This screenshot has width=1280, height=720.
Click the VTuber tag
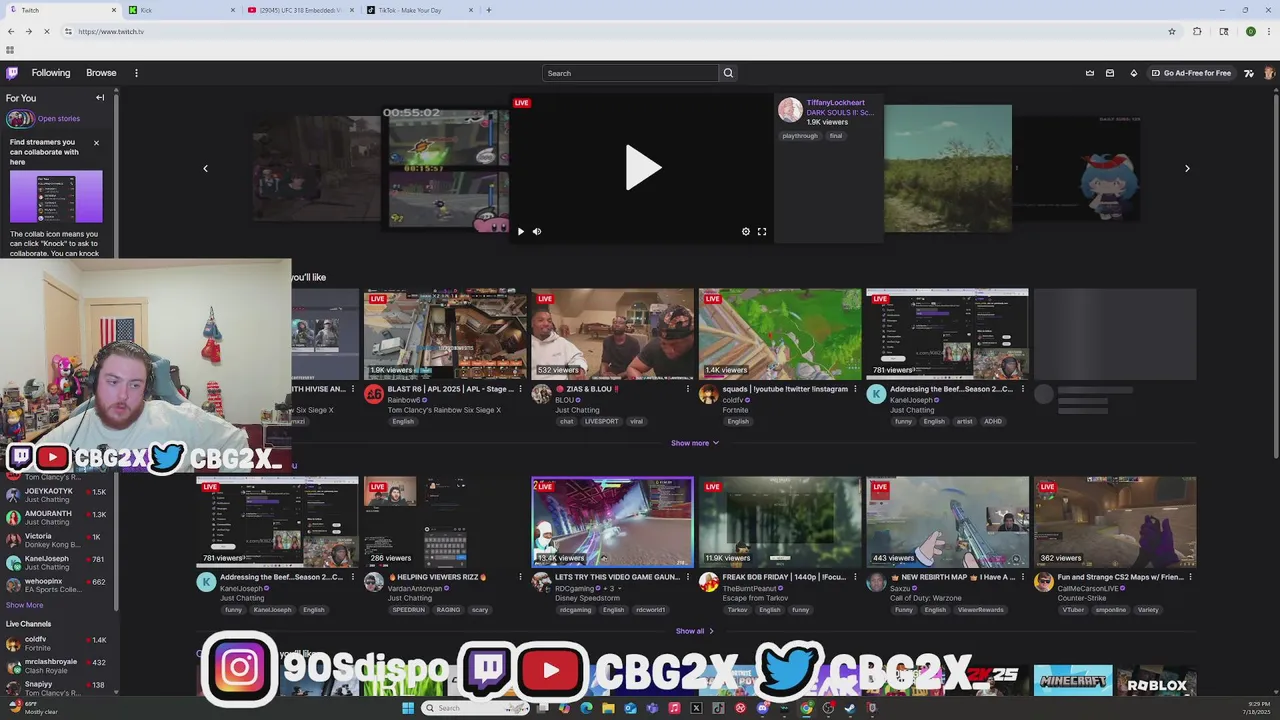click(x=1074, y=610)
